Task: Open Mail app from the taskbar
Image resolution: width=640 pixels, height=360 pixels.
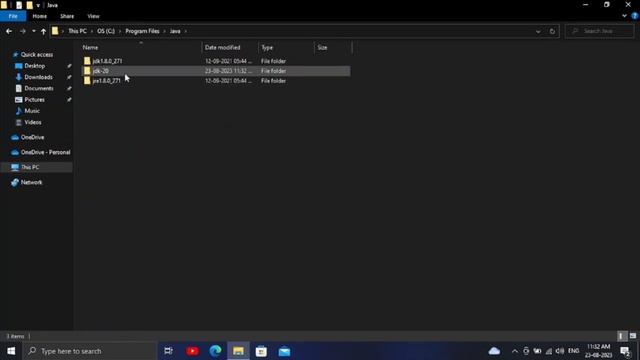Action: [x=284, y=351]
